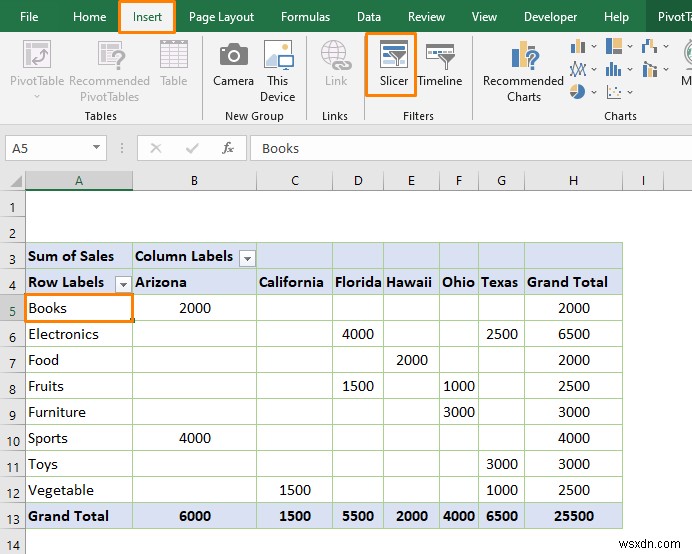Open the Name Box dropdown
Image resolution: width=692 pixels, height=554 pixels.
point(96,147)
